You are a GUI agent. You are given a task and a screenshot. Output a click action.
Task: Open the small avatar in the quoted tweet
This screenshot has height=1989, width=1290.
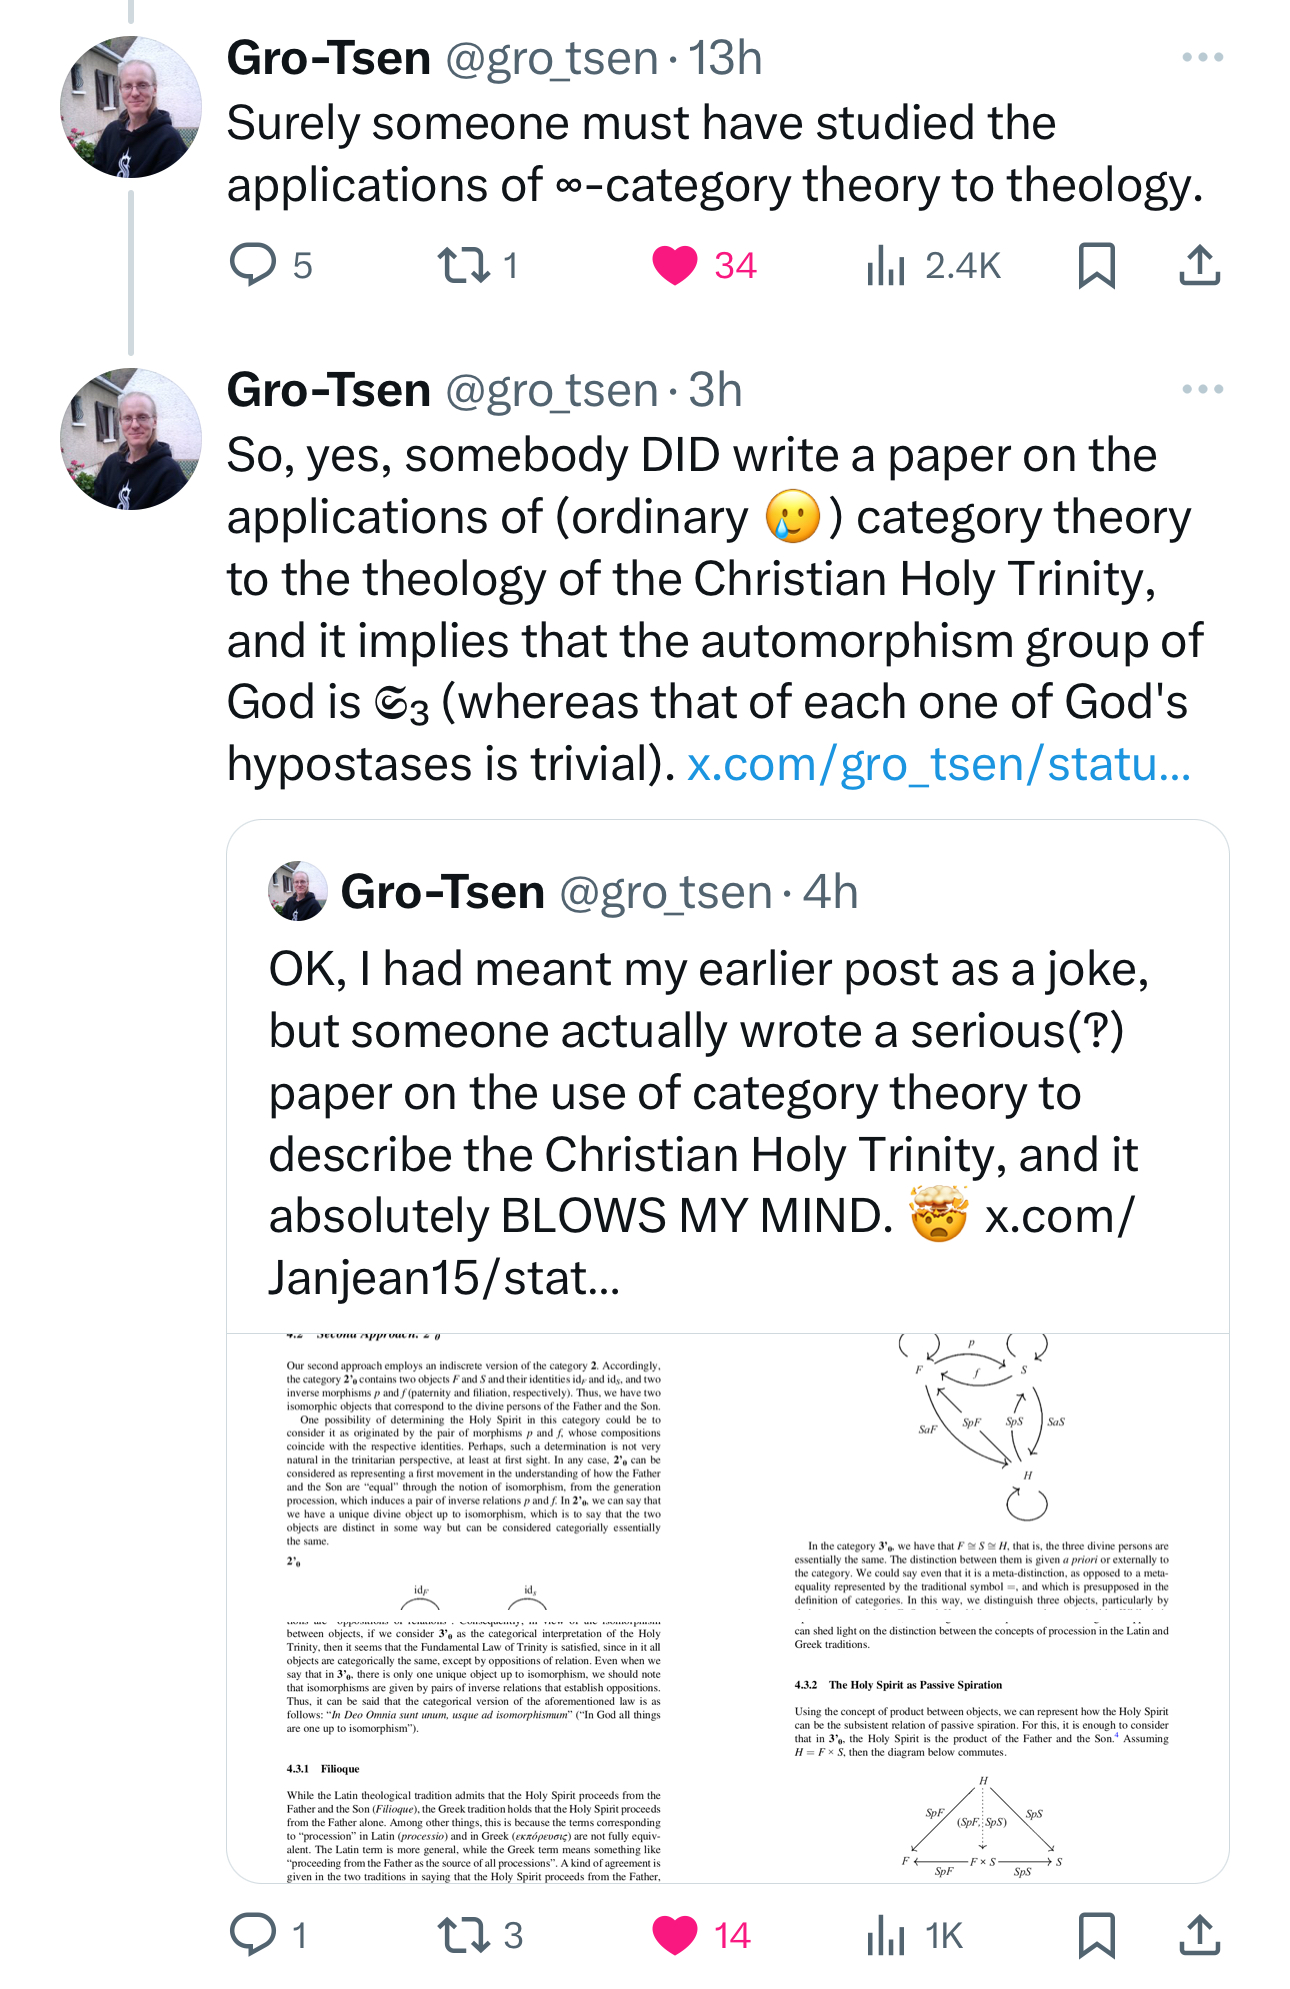(298, 891)
